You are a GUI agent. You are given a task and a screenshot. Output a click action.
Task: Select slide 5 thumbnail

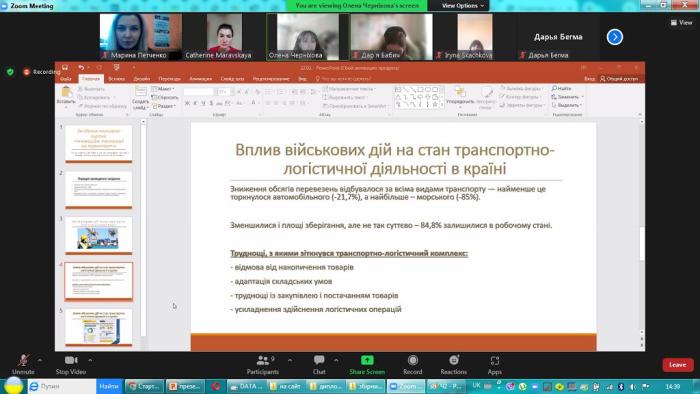99,328
